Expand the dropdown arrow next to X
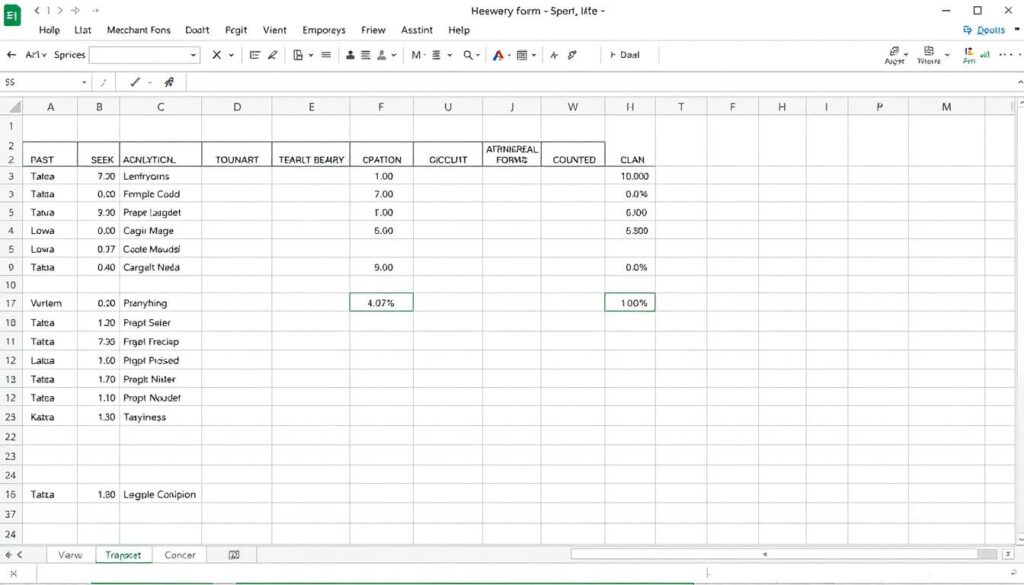 click(x=231, y=55)
